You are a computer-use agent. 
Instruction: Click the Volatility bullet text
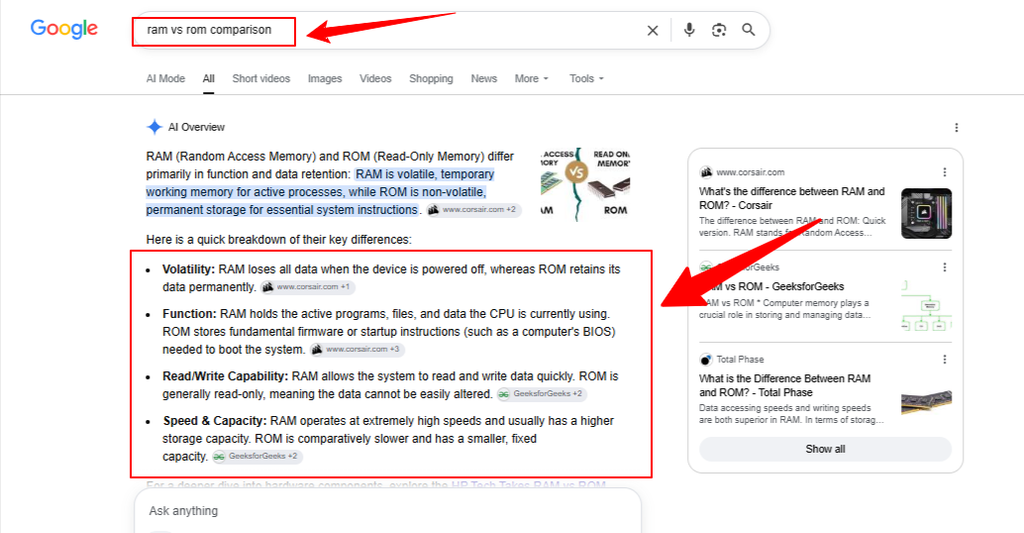tap(391, 278)
